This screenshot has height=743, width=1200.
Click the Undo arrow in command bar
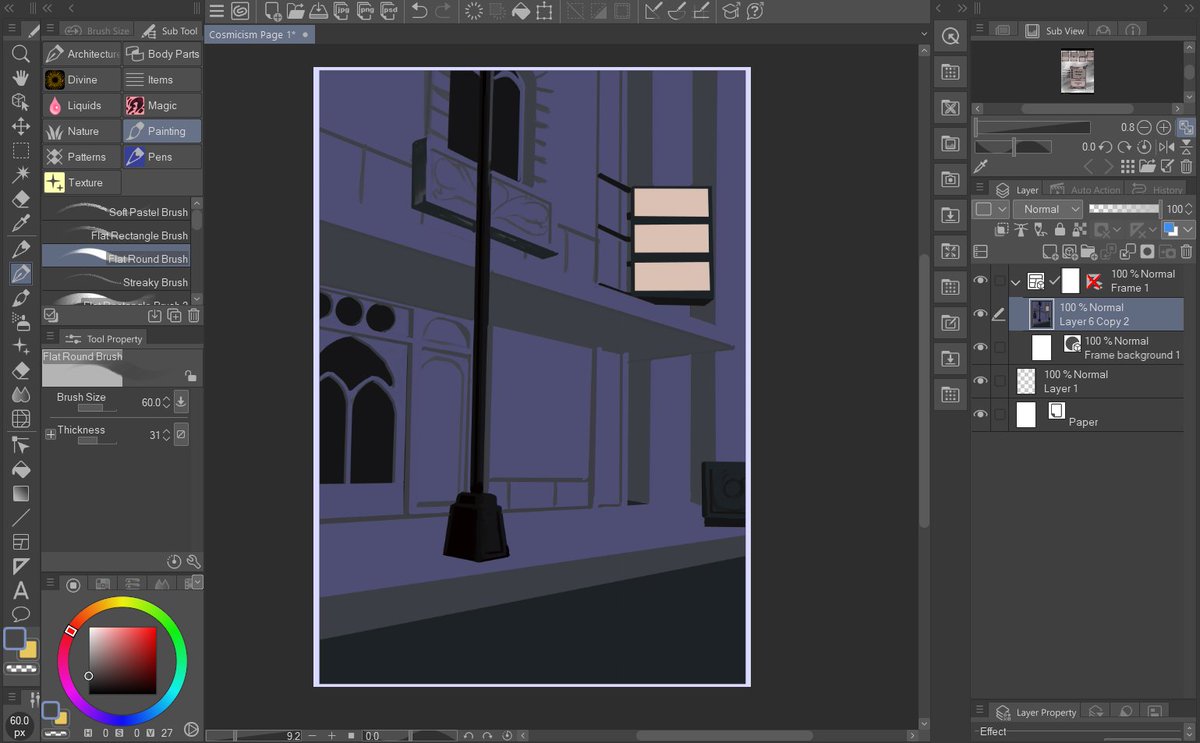(419, 11)
